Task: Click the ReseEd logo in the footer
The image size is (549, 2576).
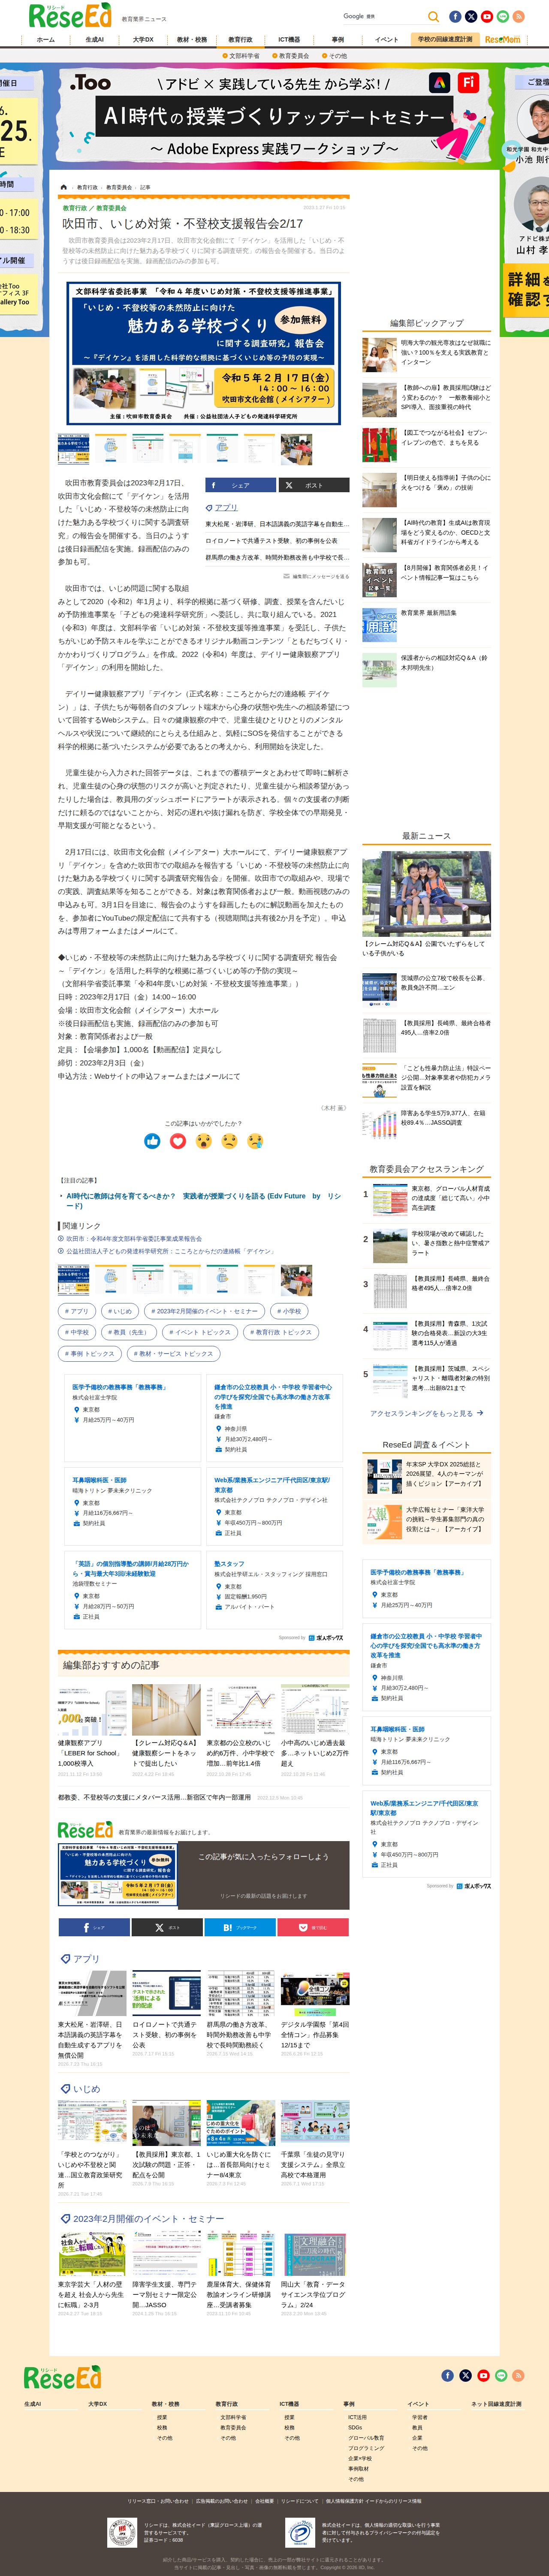Action: 62,2376
